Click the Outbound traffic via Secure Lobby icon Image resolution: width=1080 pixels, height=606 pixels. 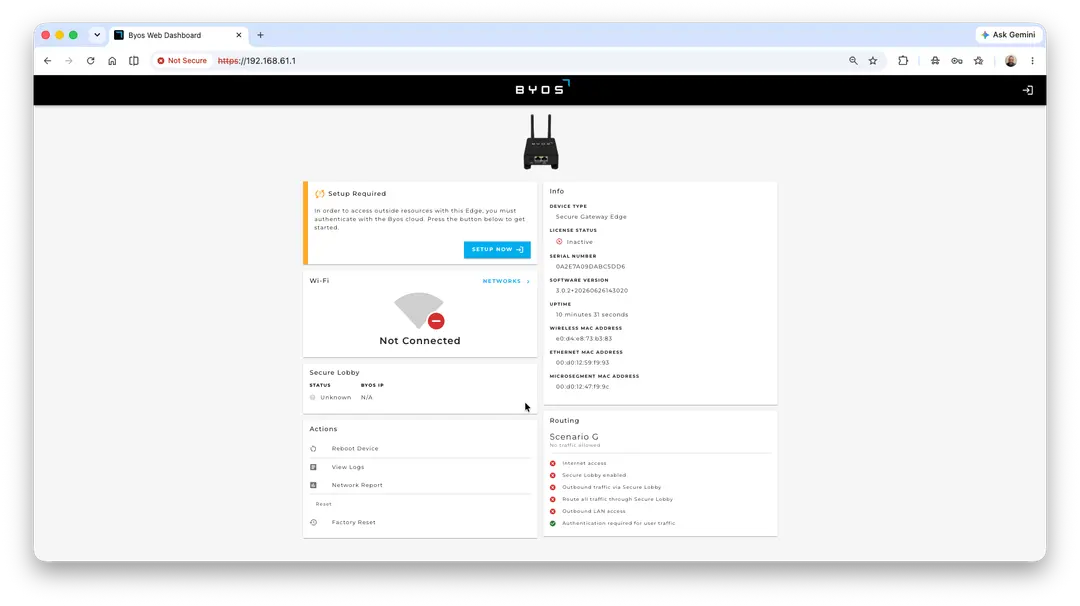552,487
